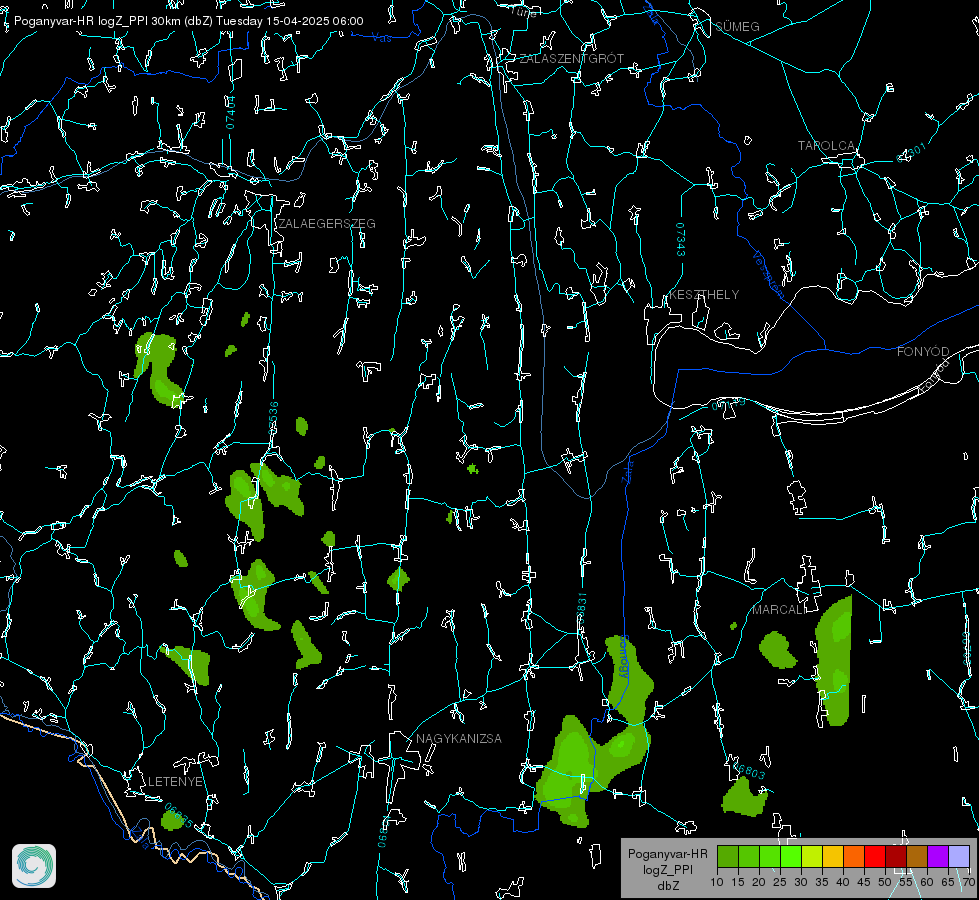Click the legend 'logZ_PPI' label
The height and width of the screenshot is (900, 979).
[x=667, y=869]
